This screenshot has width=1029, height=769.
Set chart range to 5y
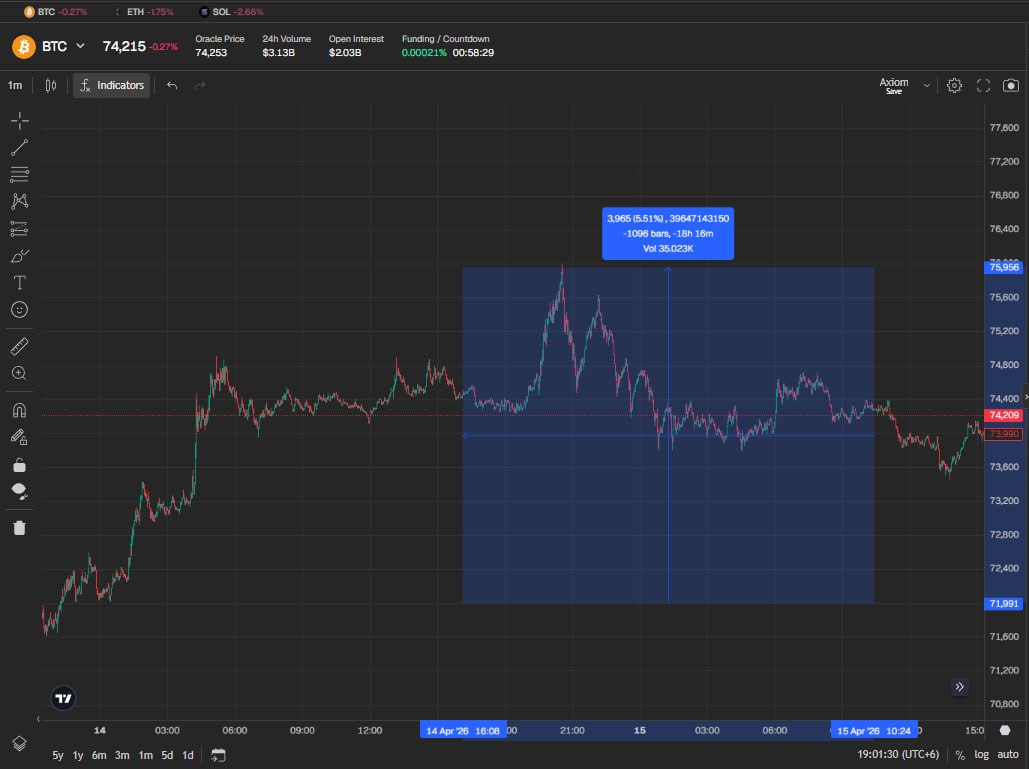pos(58,755)
